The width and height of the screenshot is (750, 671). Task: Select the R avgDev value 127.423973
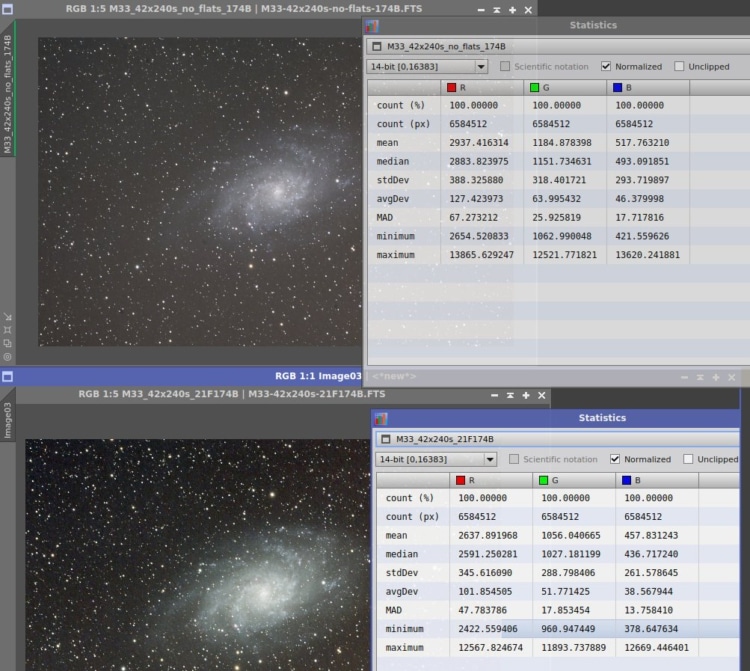point(476,199)
